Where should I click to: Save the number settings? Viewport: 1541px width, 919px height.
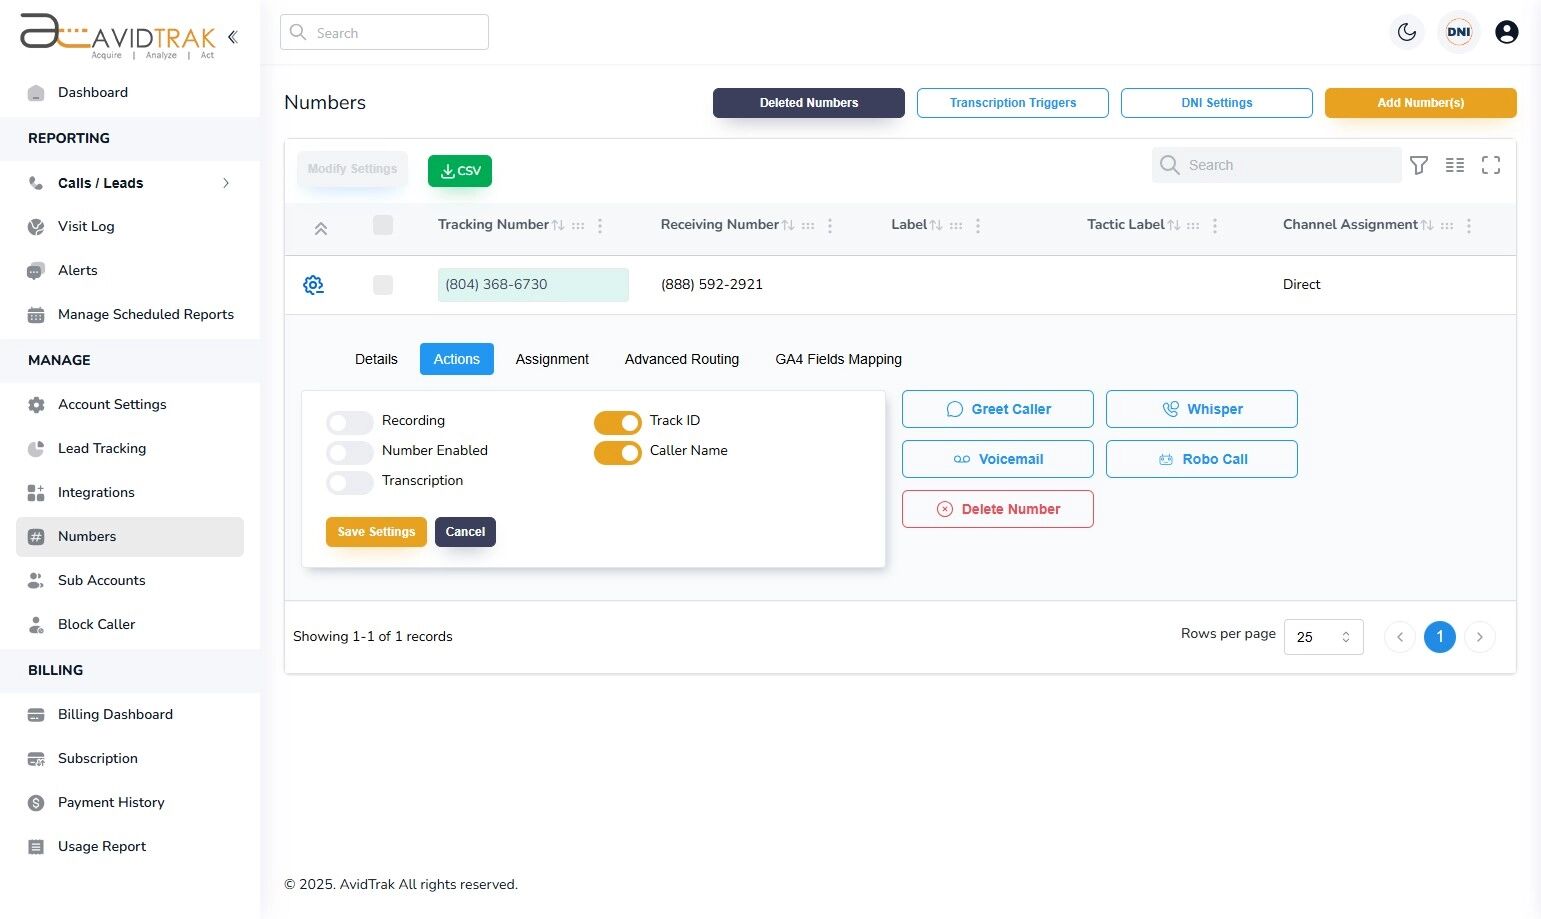(376, 531)
